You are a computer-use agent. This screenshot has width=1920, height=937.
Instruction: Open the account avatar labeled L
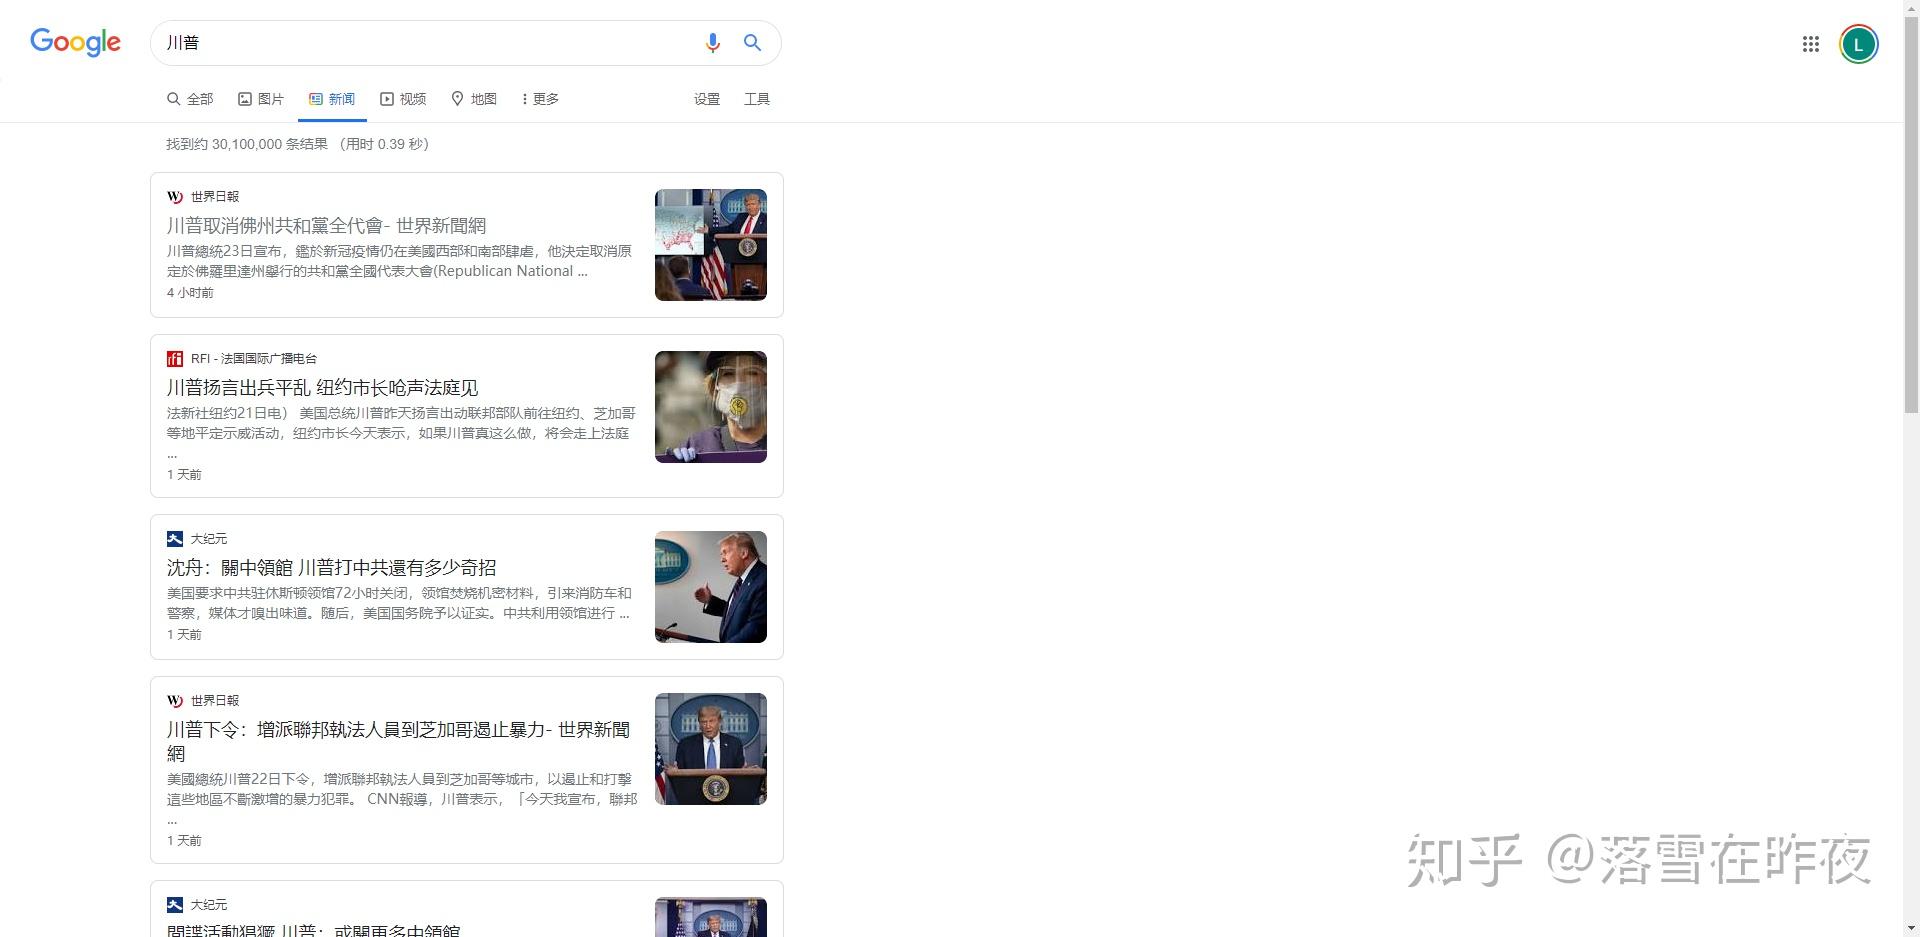[1858, 44]
